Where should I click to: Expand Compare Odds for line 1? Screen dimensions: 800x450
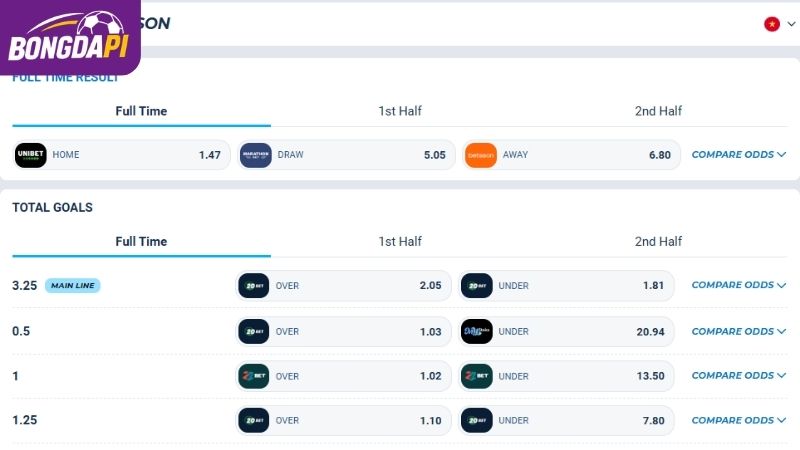click(x=738, y=376)
